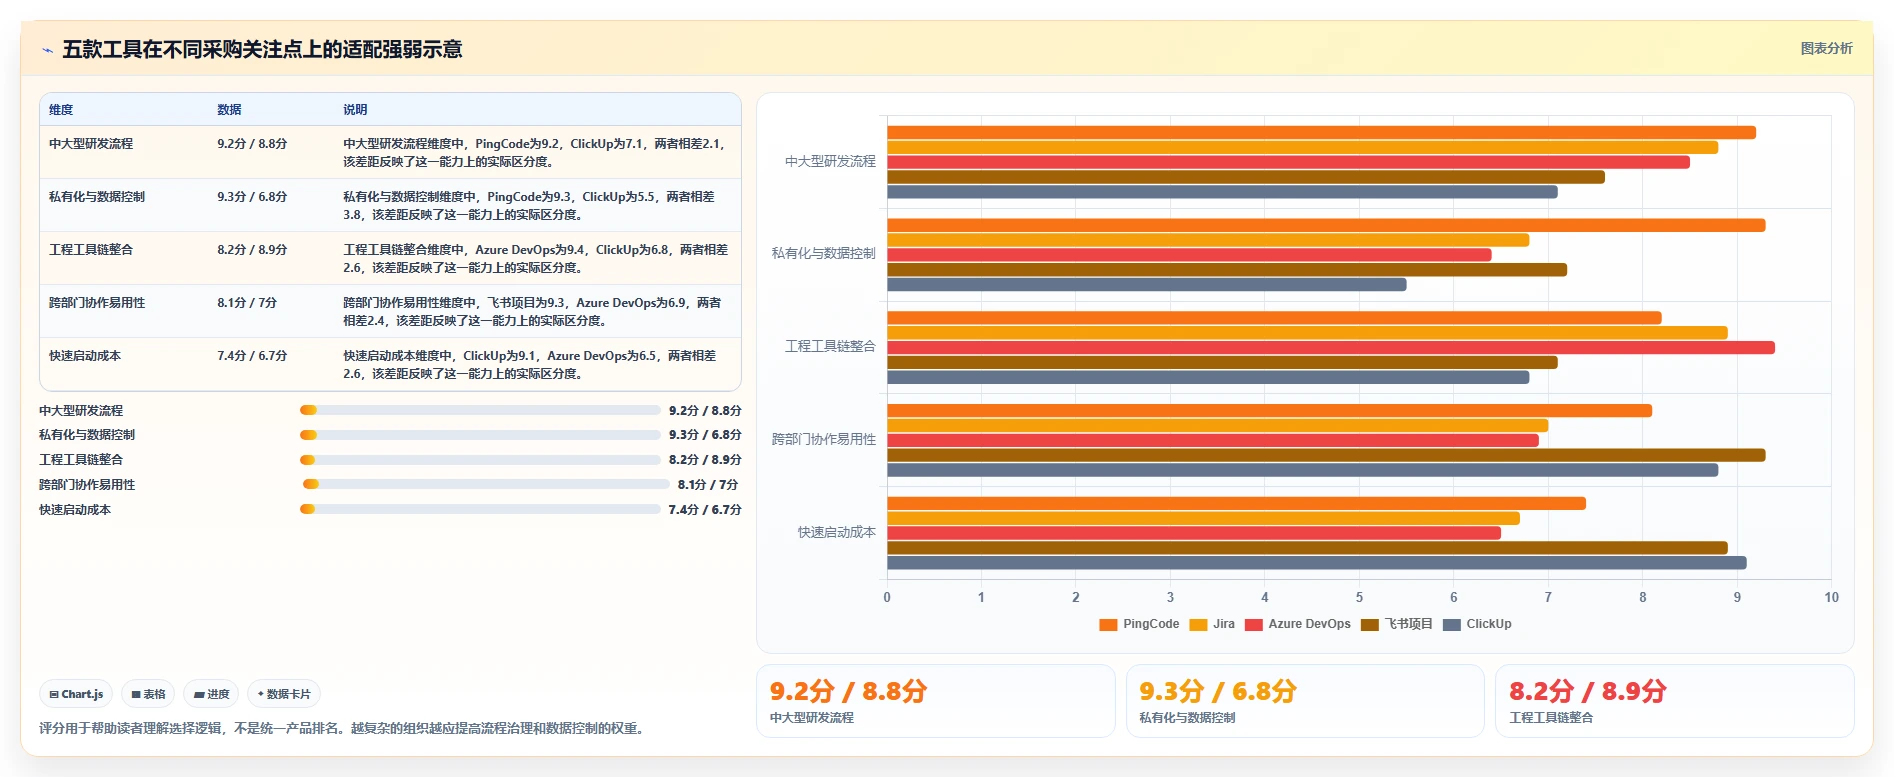Click the 数据 column header

point(229,110)
